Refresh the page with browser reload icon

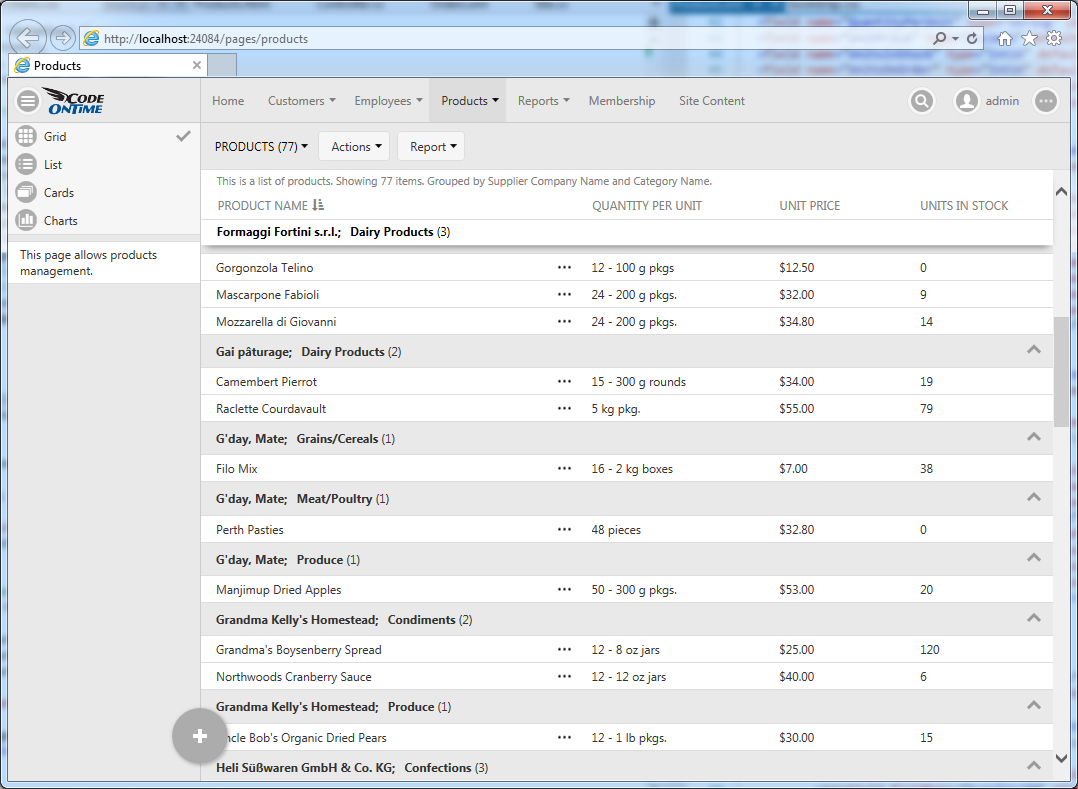972,38
